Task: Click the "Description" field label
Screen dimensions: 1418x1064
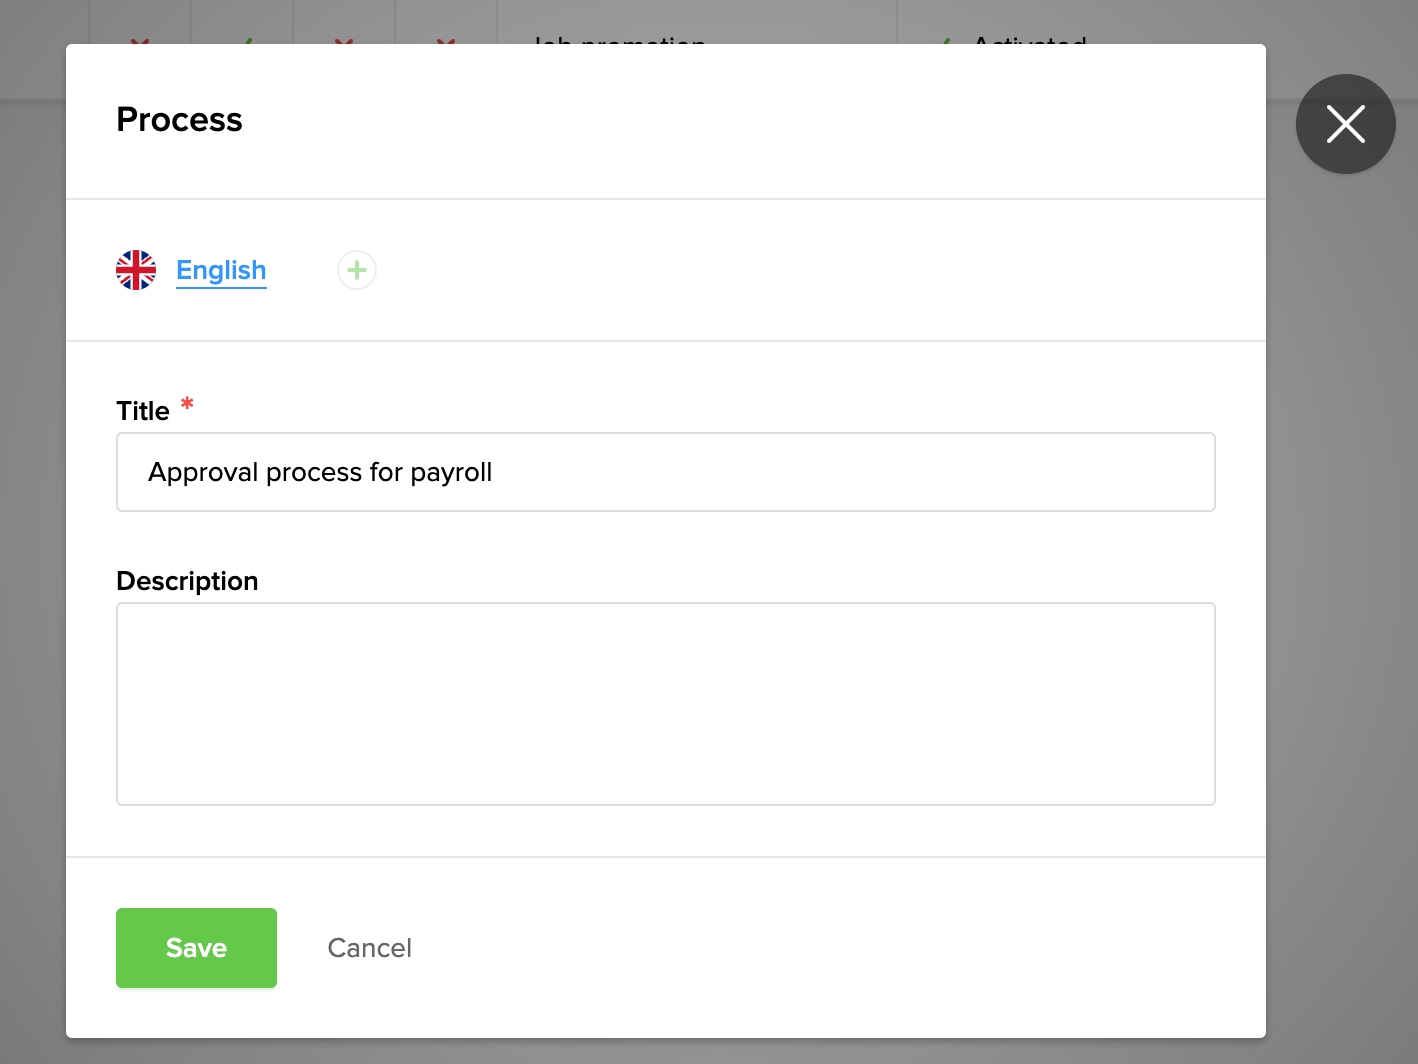Action: (187, 581)
